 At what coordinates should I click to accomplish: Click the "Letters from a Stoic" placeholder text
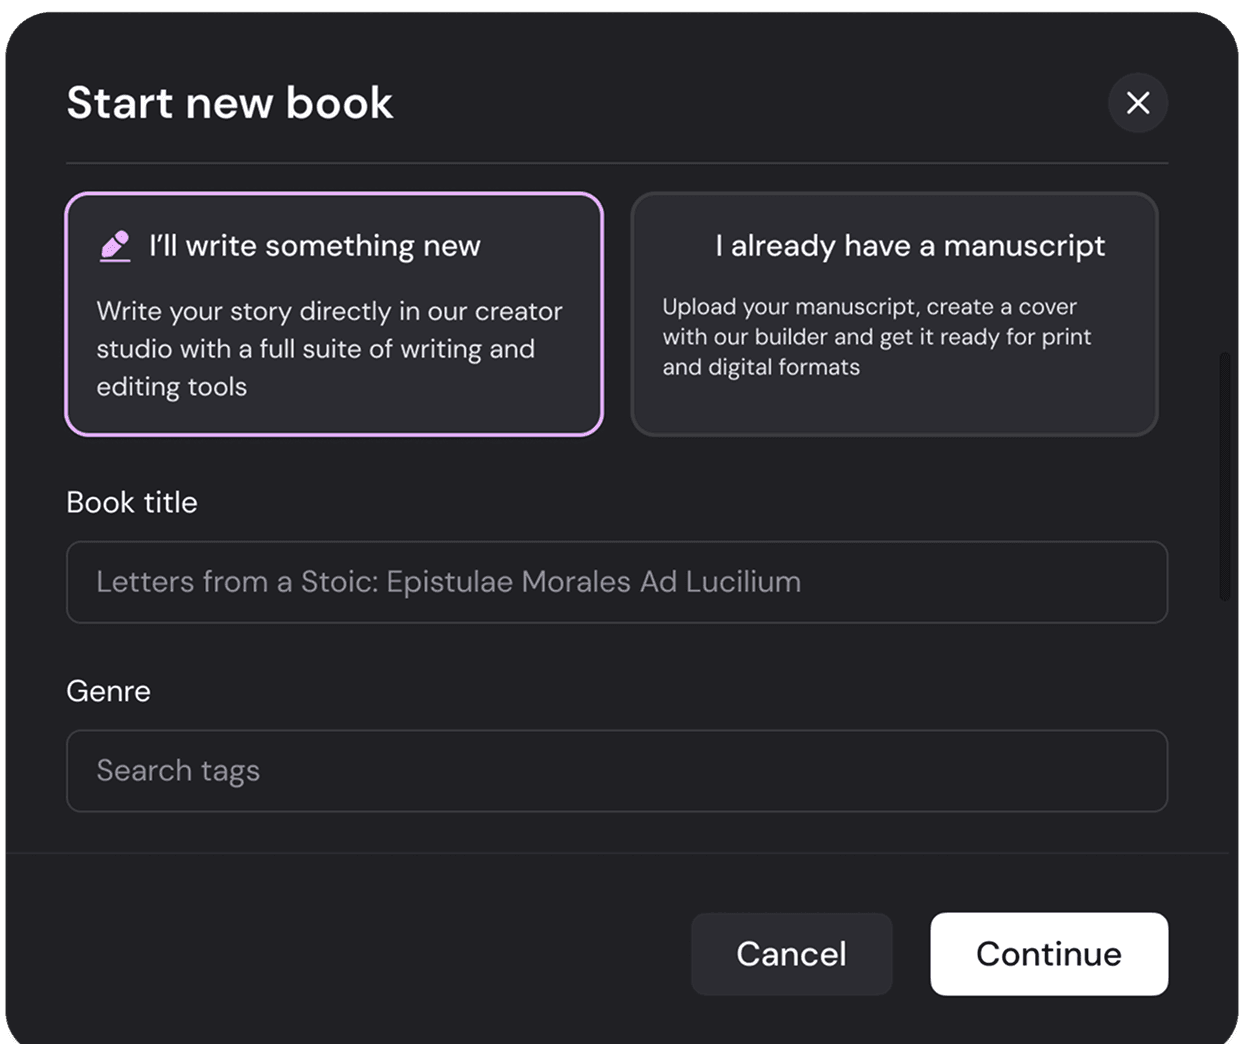[x=448, y=582]
